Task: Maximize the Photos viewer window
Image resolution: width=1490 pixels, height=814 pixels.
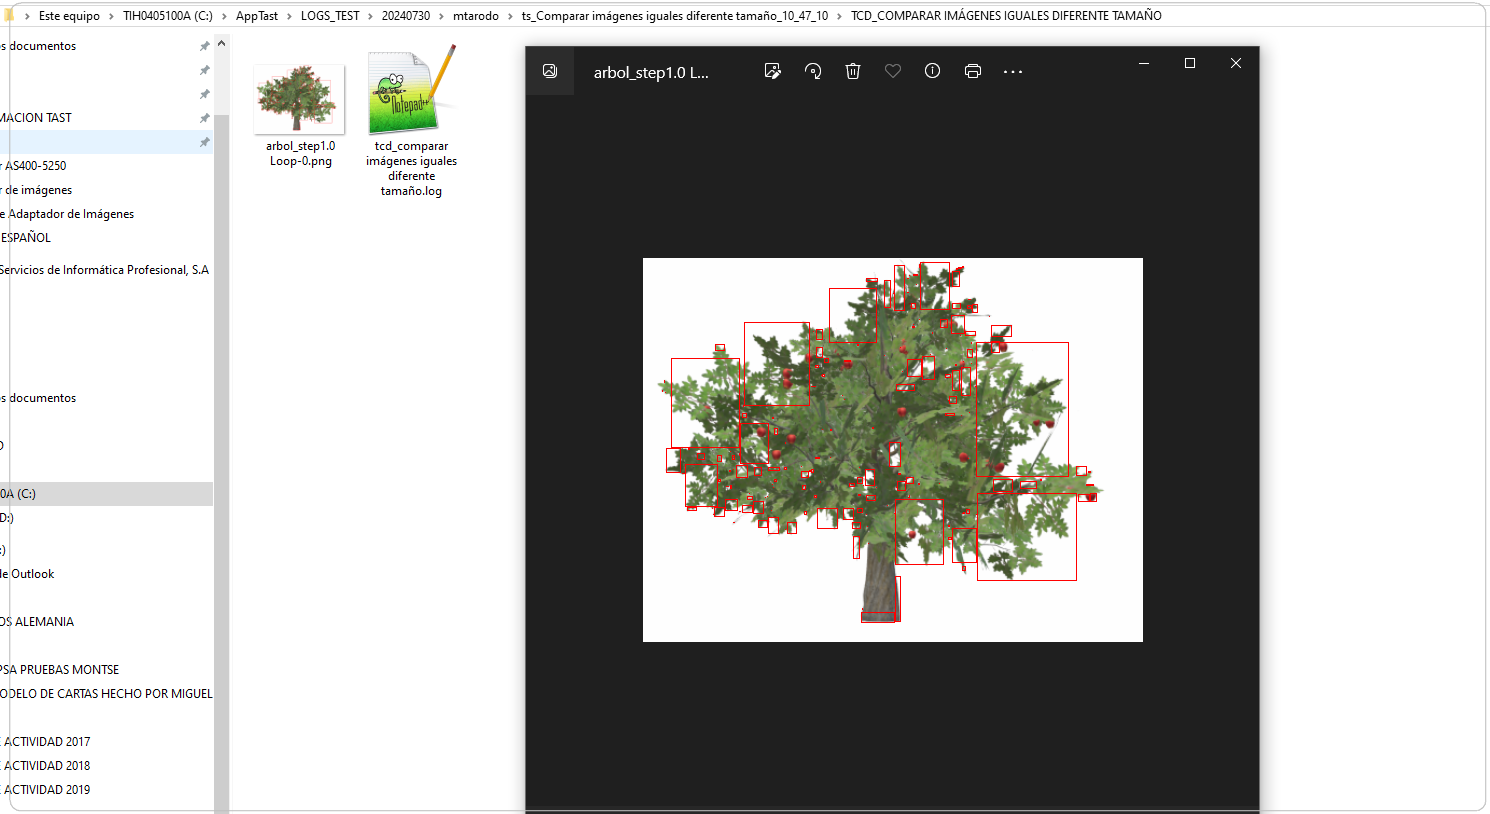Action: point(1189,63)
